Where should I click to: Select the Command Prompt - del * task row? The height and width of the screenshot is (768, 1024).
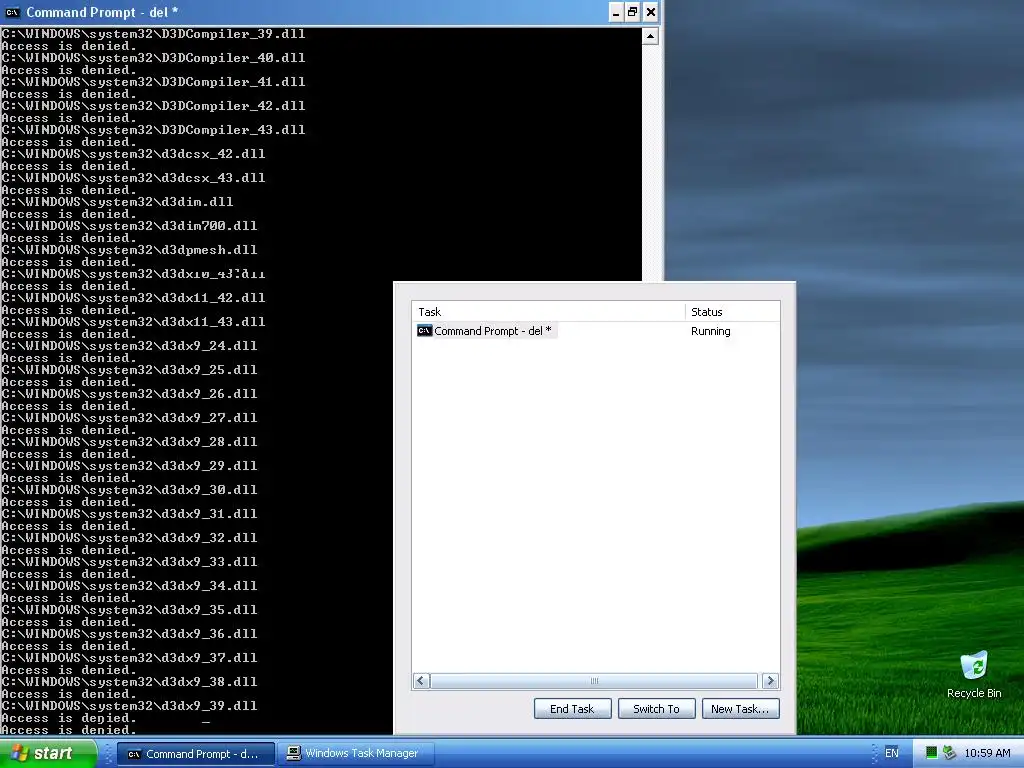[595, 331]
